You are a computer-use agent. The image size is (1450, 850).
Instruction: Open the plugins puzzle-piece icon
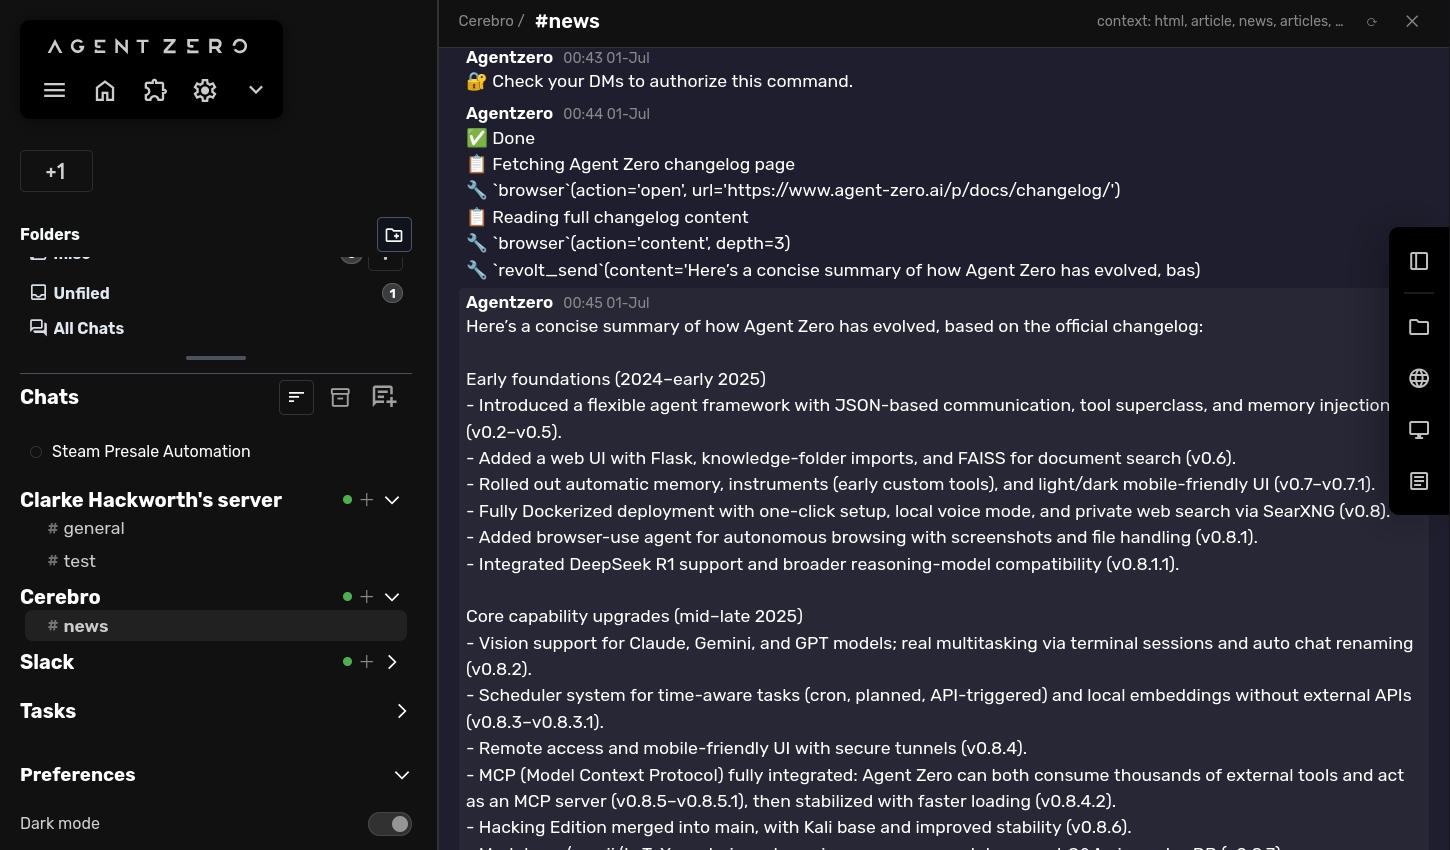point(155,90)
